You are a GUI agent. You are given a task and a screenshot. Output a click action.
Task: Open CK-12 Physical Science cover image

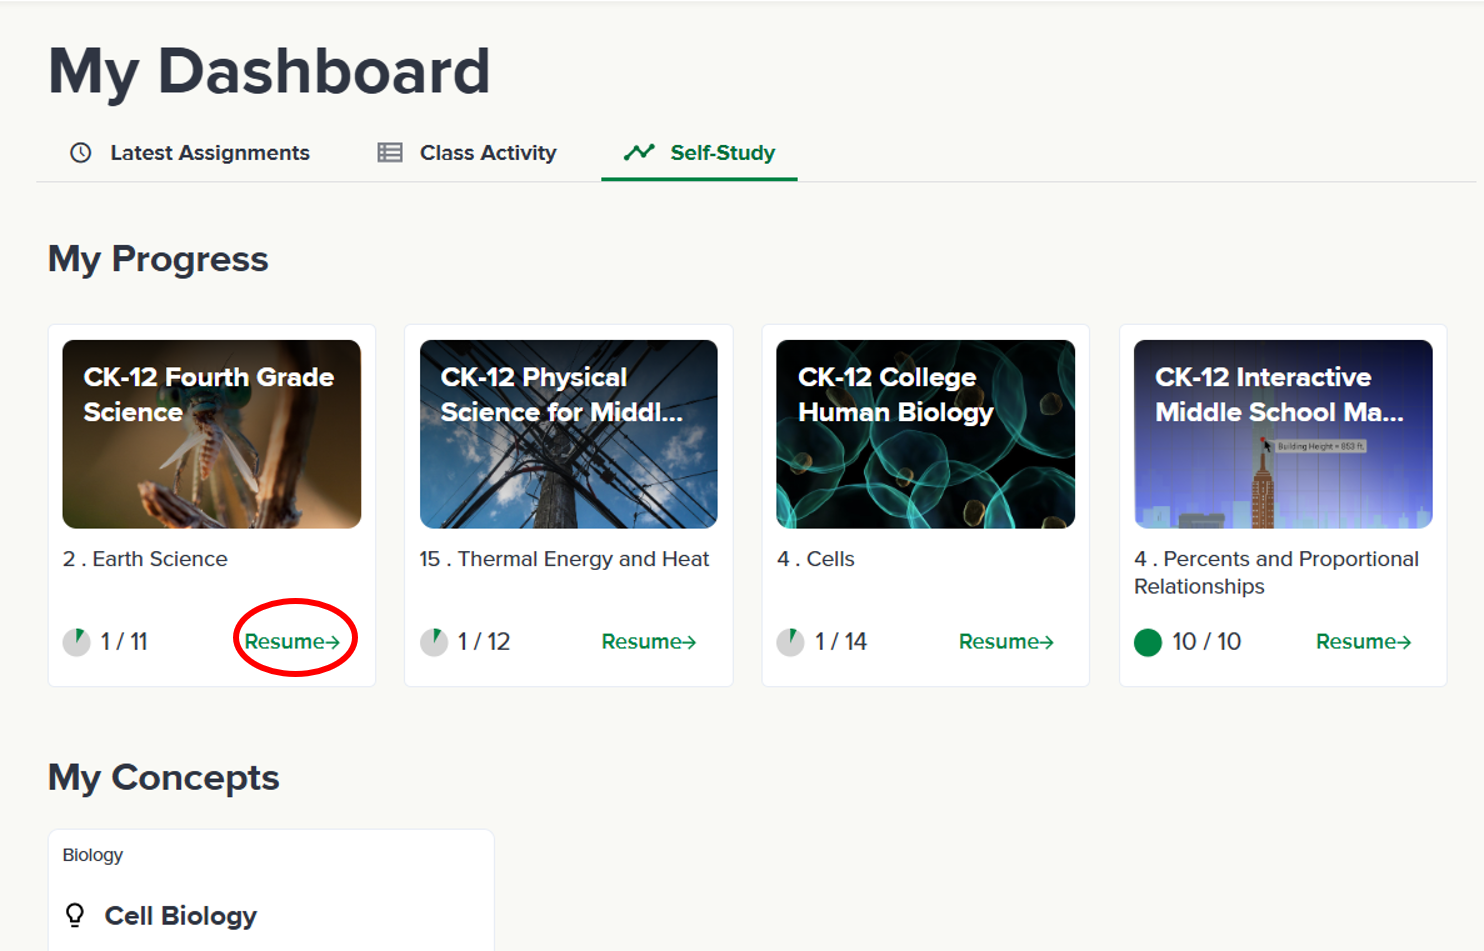(569, 434)
